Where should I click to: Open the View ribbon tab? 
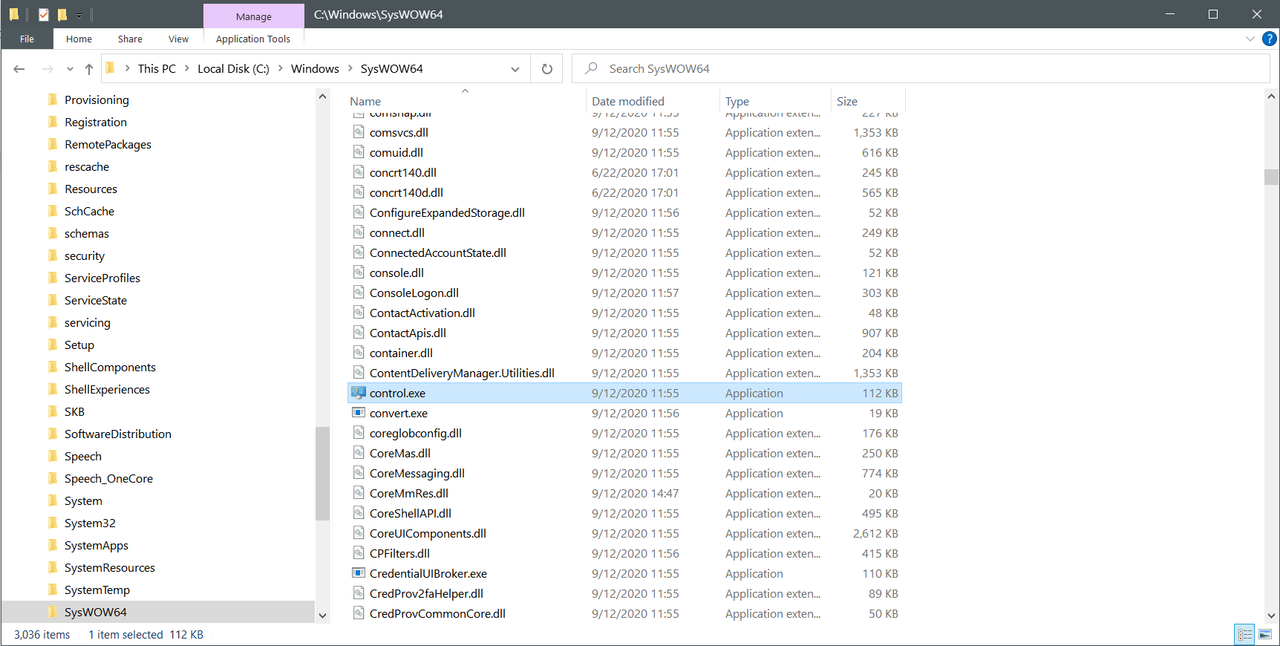(178, 39)
